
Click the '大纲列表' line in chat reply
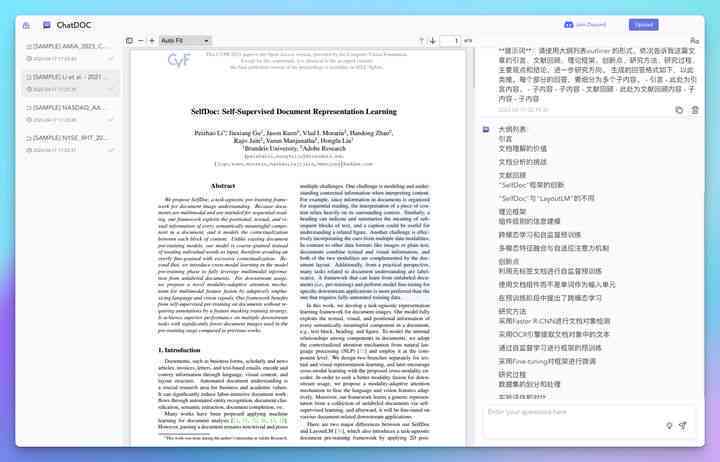[513, 130]
